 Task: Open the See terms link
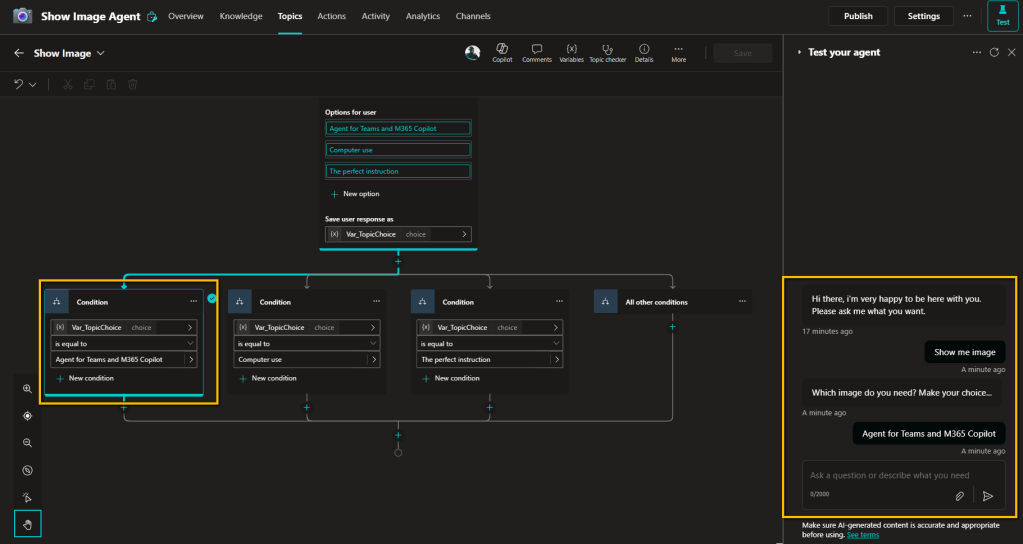pos(863,536)
